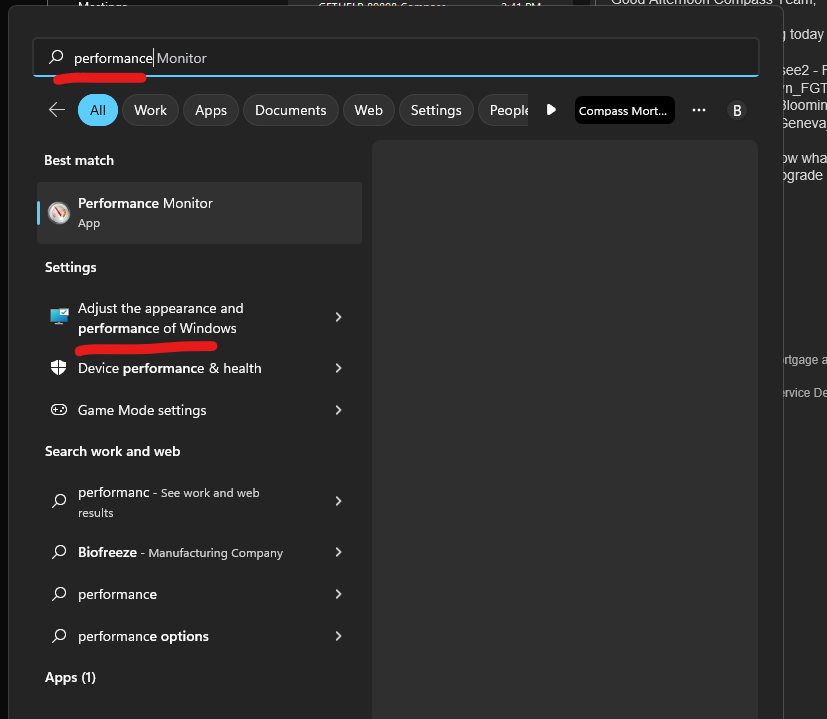Click the Best match heading
The image size is (827, 719).
[79, 160]
